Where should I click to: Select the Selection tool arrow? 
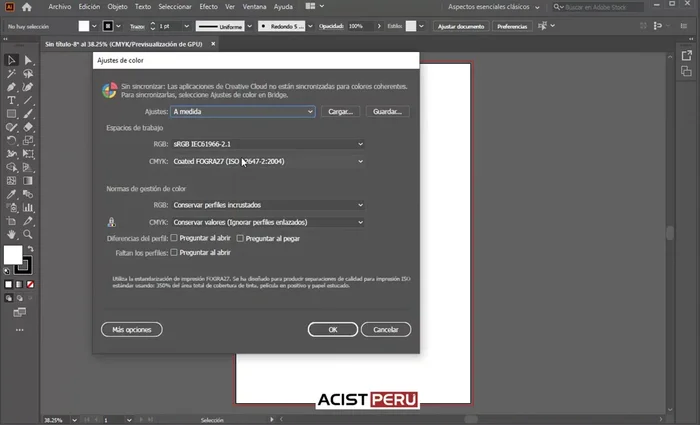tap(11, 60)
